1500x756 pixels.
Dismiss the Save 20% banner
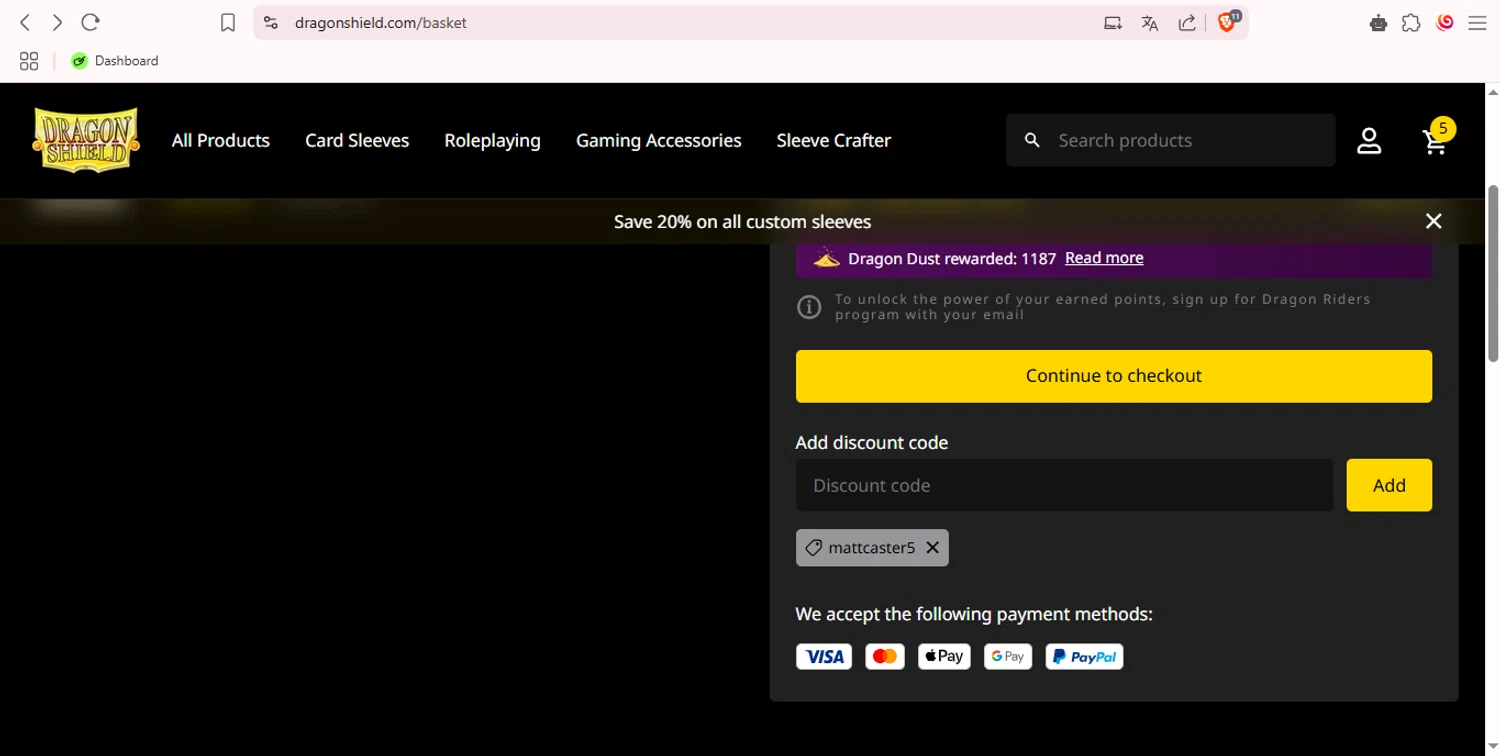pyautogui.click(x=1434, y=221)
